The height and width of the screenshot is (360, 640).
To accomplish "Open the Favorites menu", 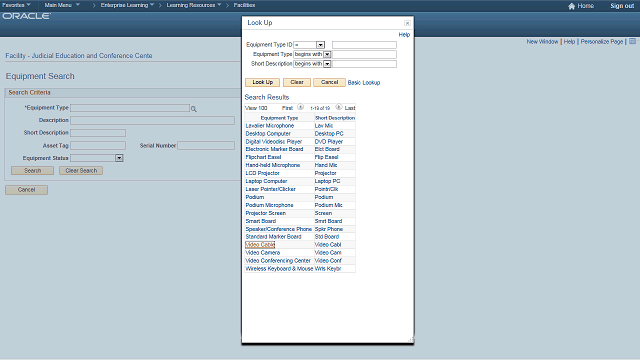I will click(x=16, y=5).
